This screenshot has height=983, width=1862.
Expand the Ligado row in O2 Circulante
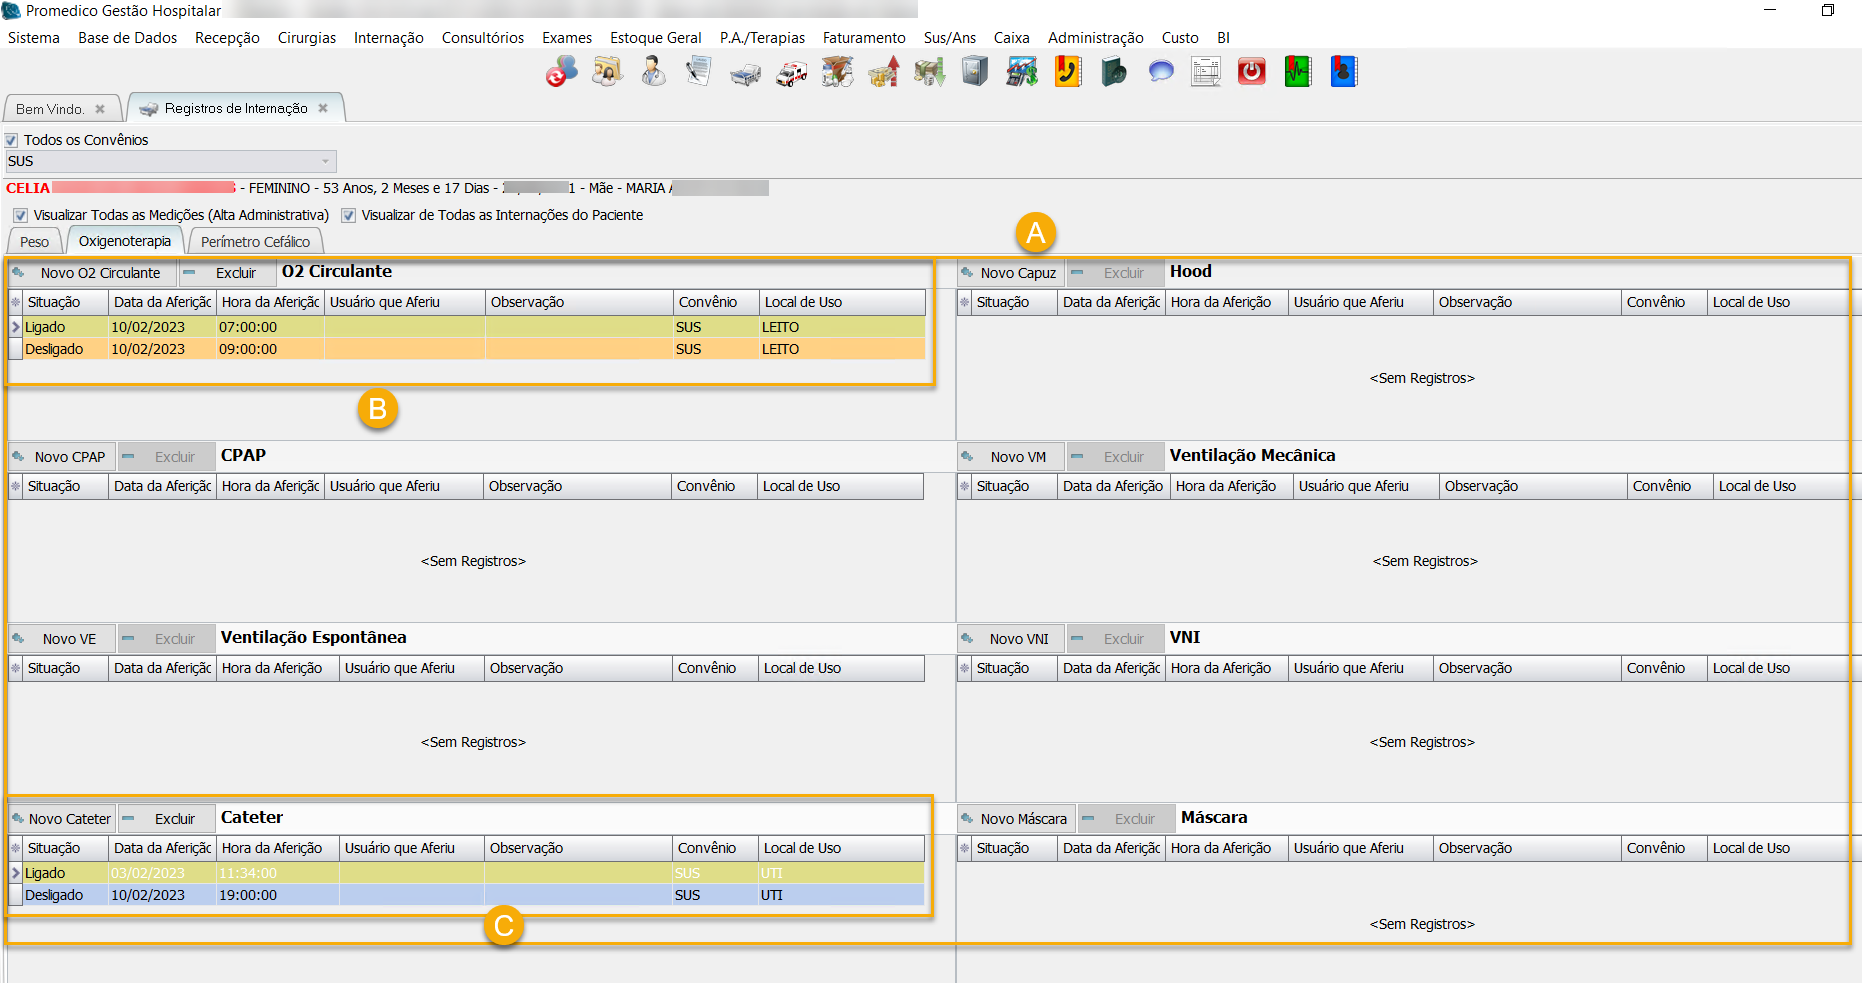tap(15, 327)
